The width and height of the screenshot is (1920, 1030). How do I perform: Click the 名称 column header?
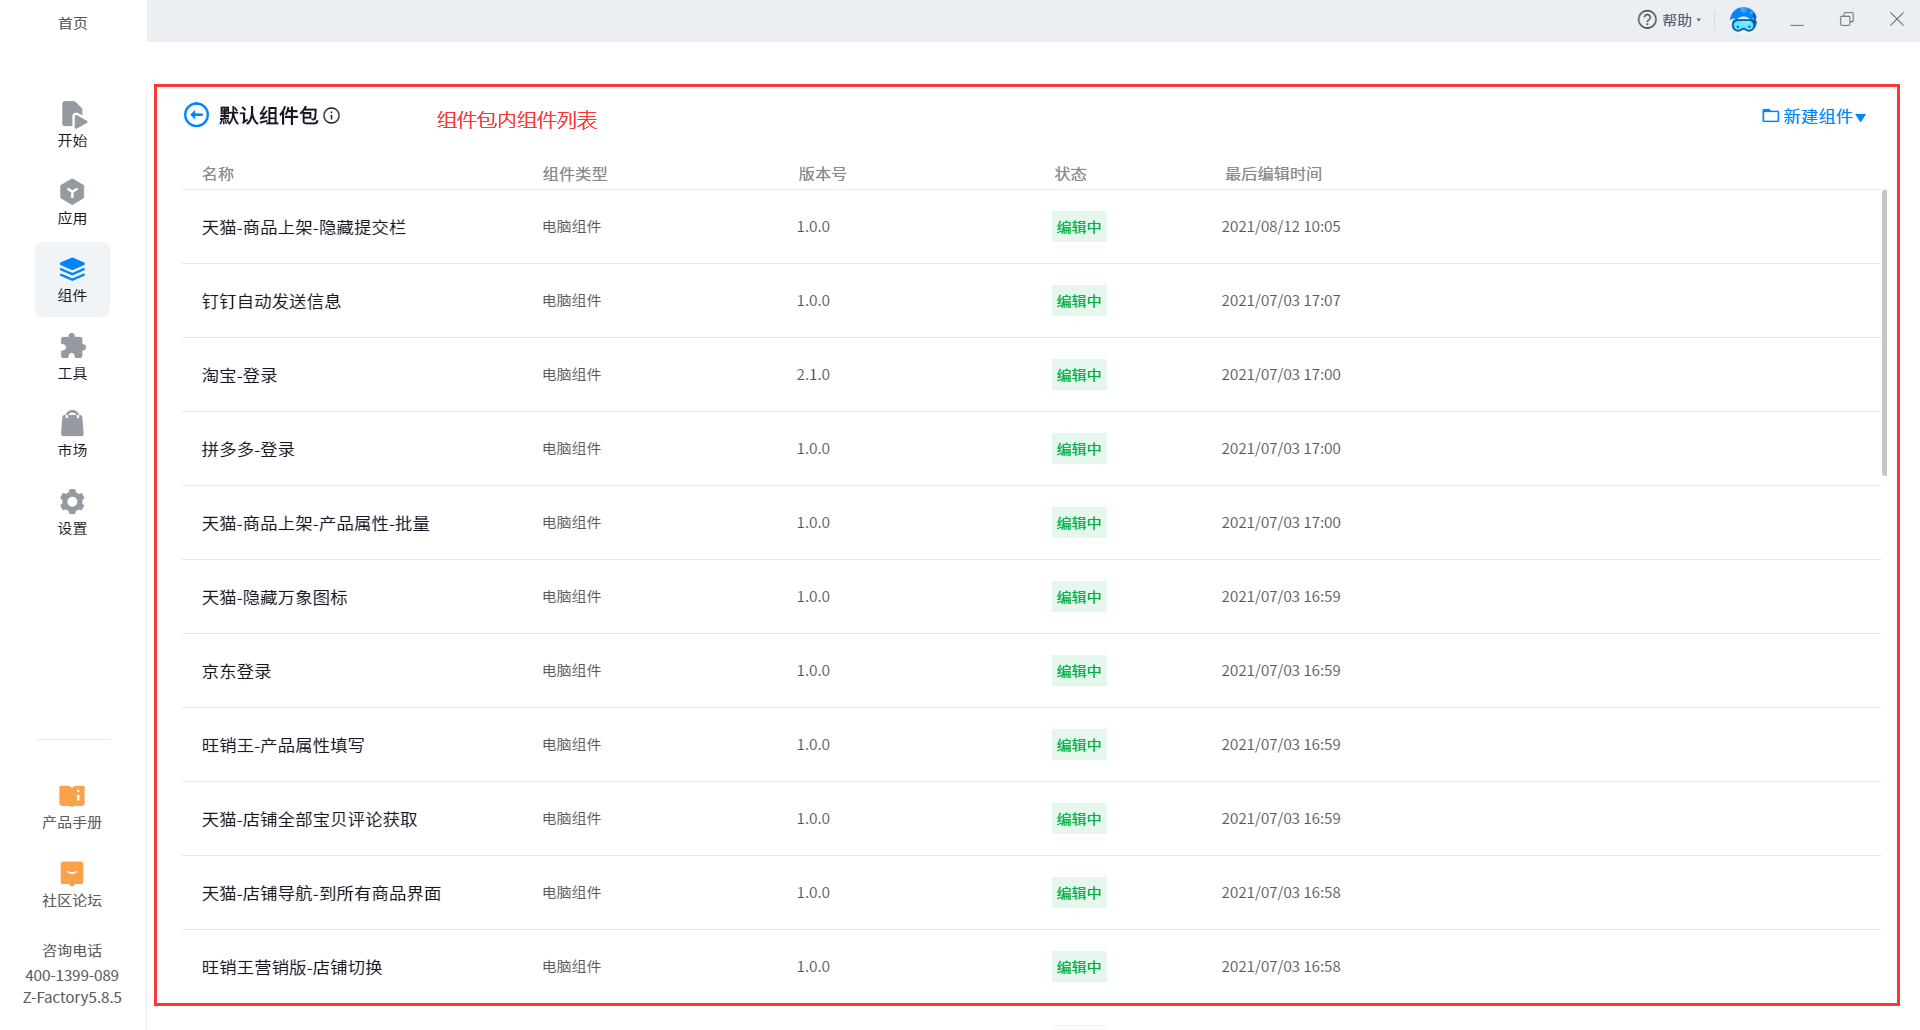[218, 174]
